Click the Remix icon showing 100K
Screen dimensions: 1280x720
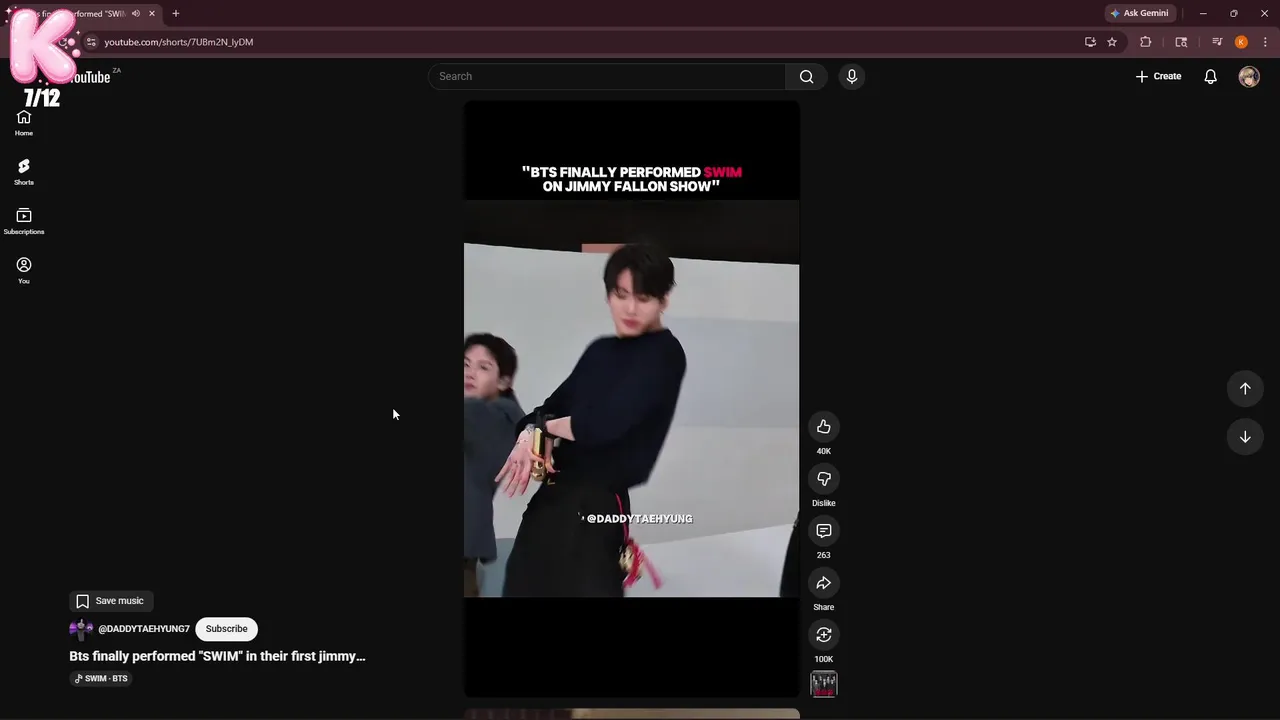(x=823, y=635)
